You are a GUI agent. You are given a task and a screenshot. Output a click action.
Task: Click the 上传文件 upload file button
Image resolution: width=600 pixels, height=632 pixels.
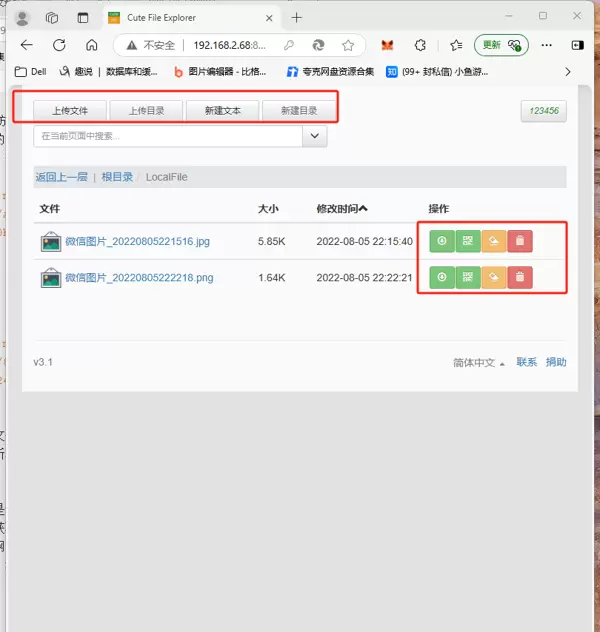(70, 110)
